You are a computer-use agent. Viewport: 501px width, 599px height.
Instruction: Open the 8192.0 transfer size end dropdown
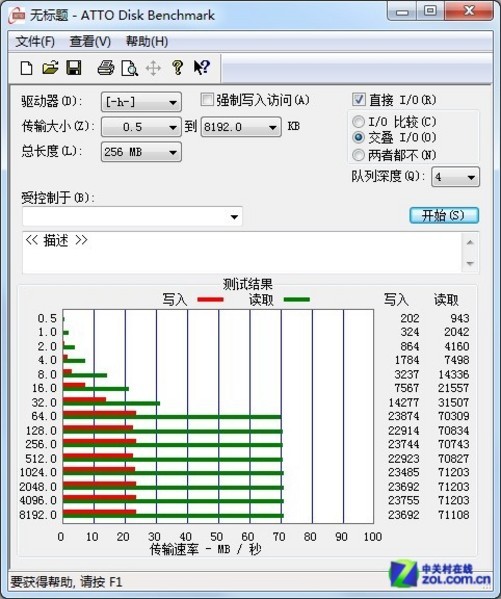241,127
